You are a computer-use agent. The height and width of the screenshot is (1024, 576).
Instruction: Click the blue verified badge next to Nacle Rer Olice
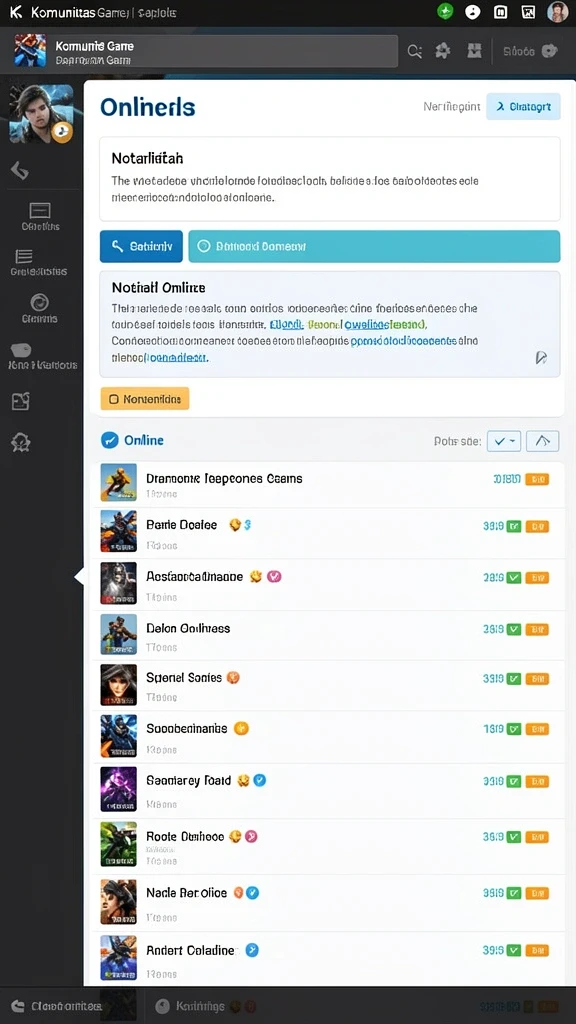tap(252, 893)
